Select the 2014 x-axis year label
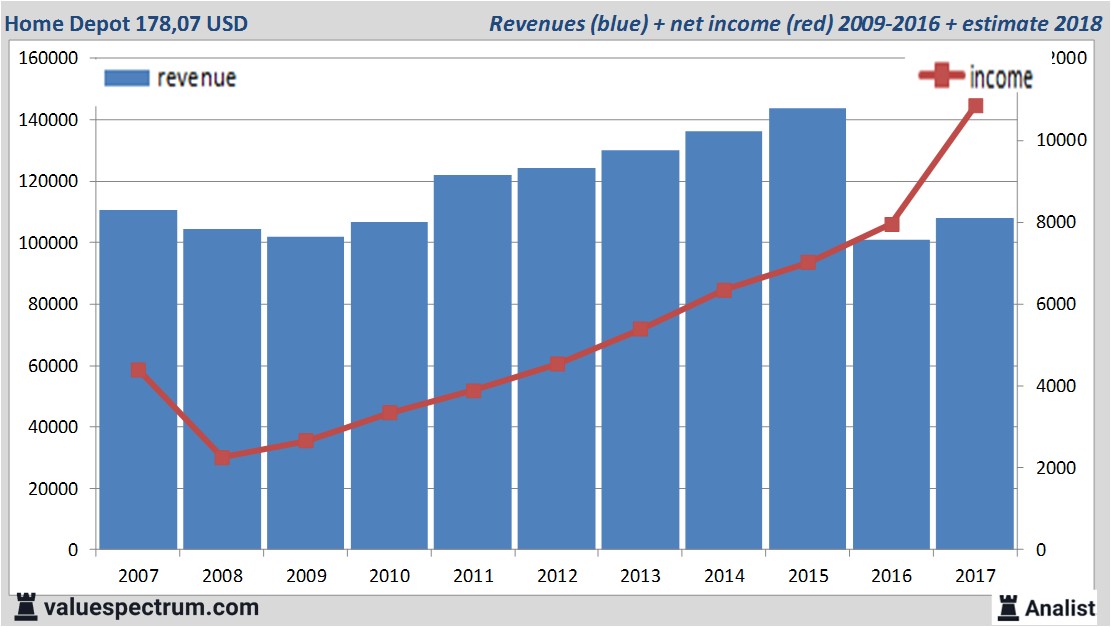This screenshot has height=627, width=1111. 724,575
